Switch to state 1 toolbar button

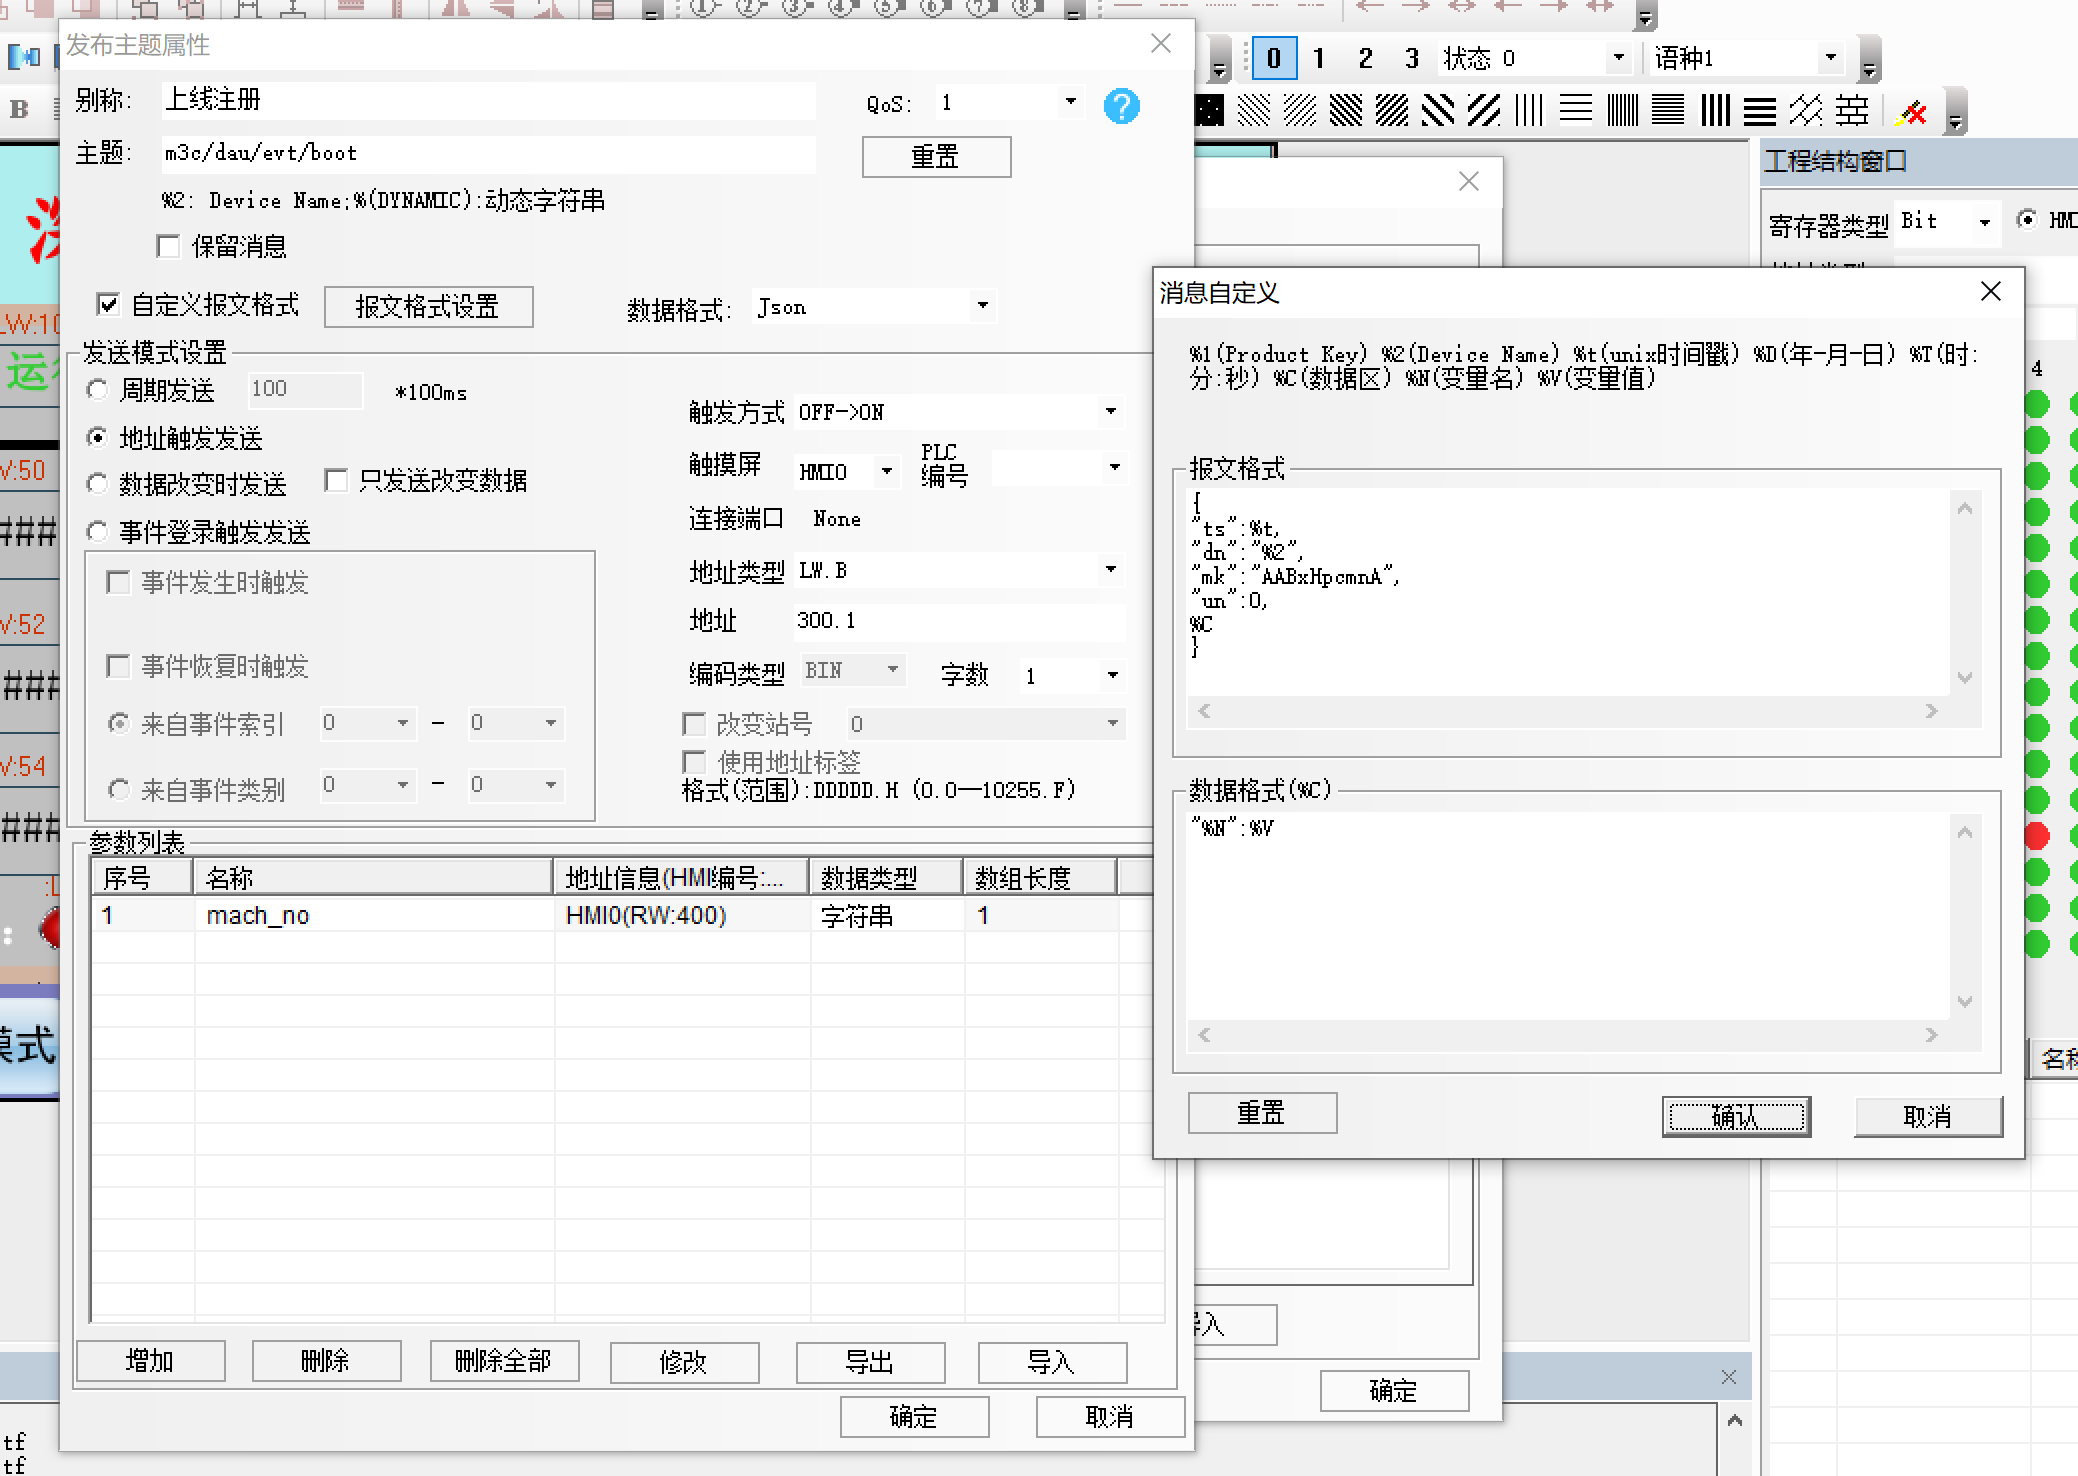point(1319,58)
